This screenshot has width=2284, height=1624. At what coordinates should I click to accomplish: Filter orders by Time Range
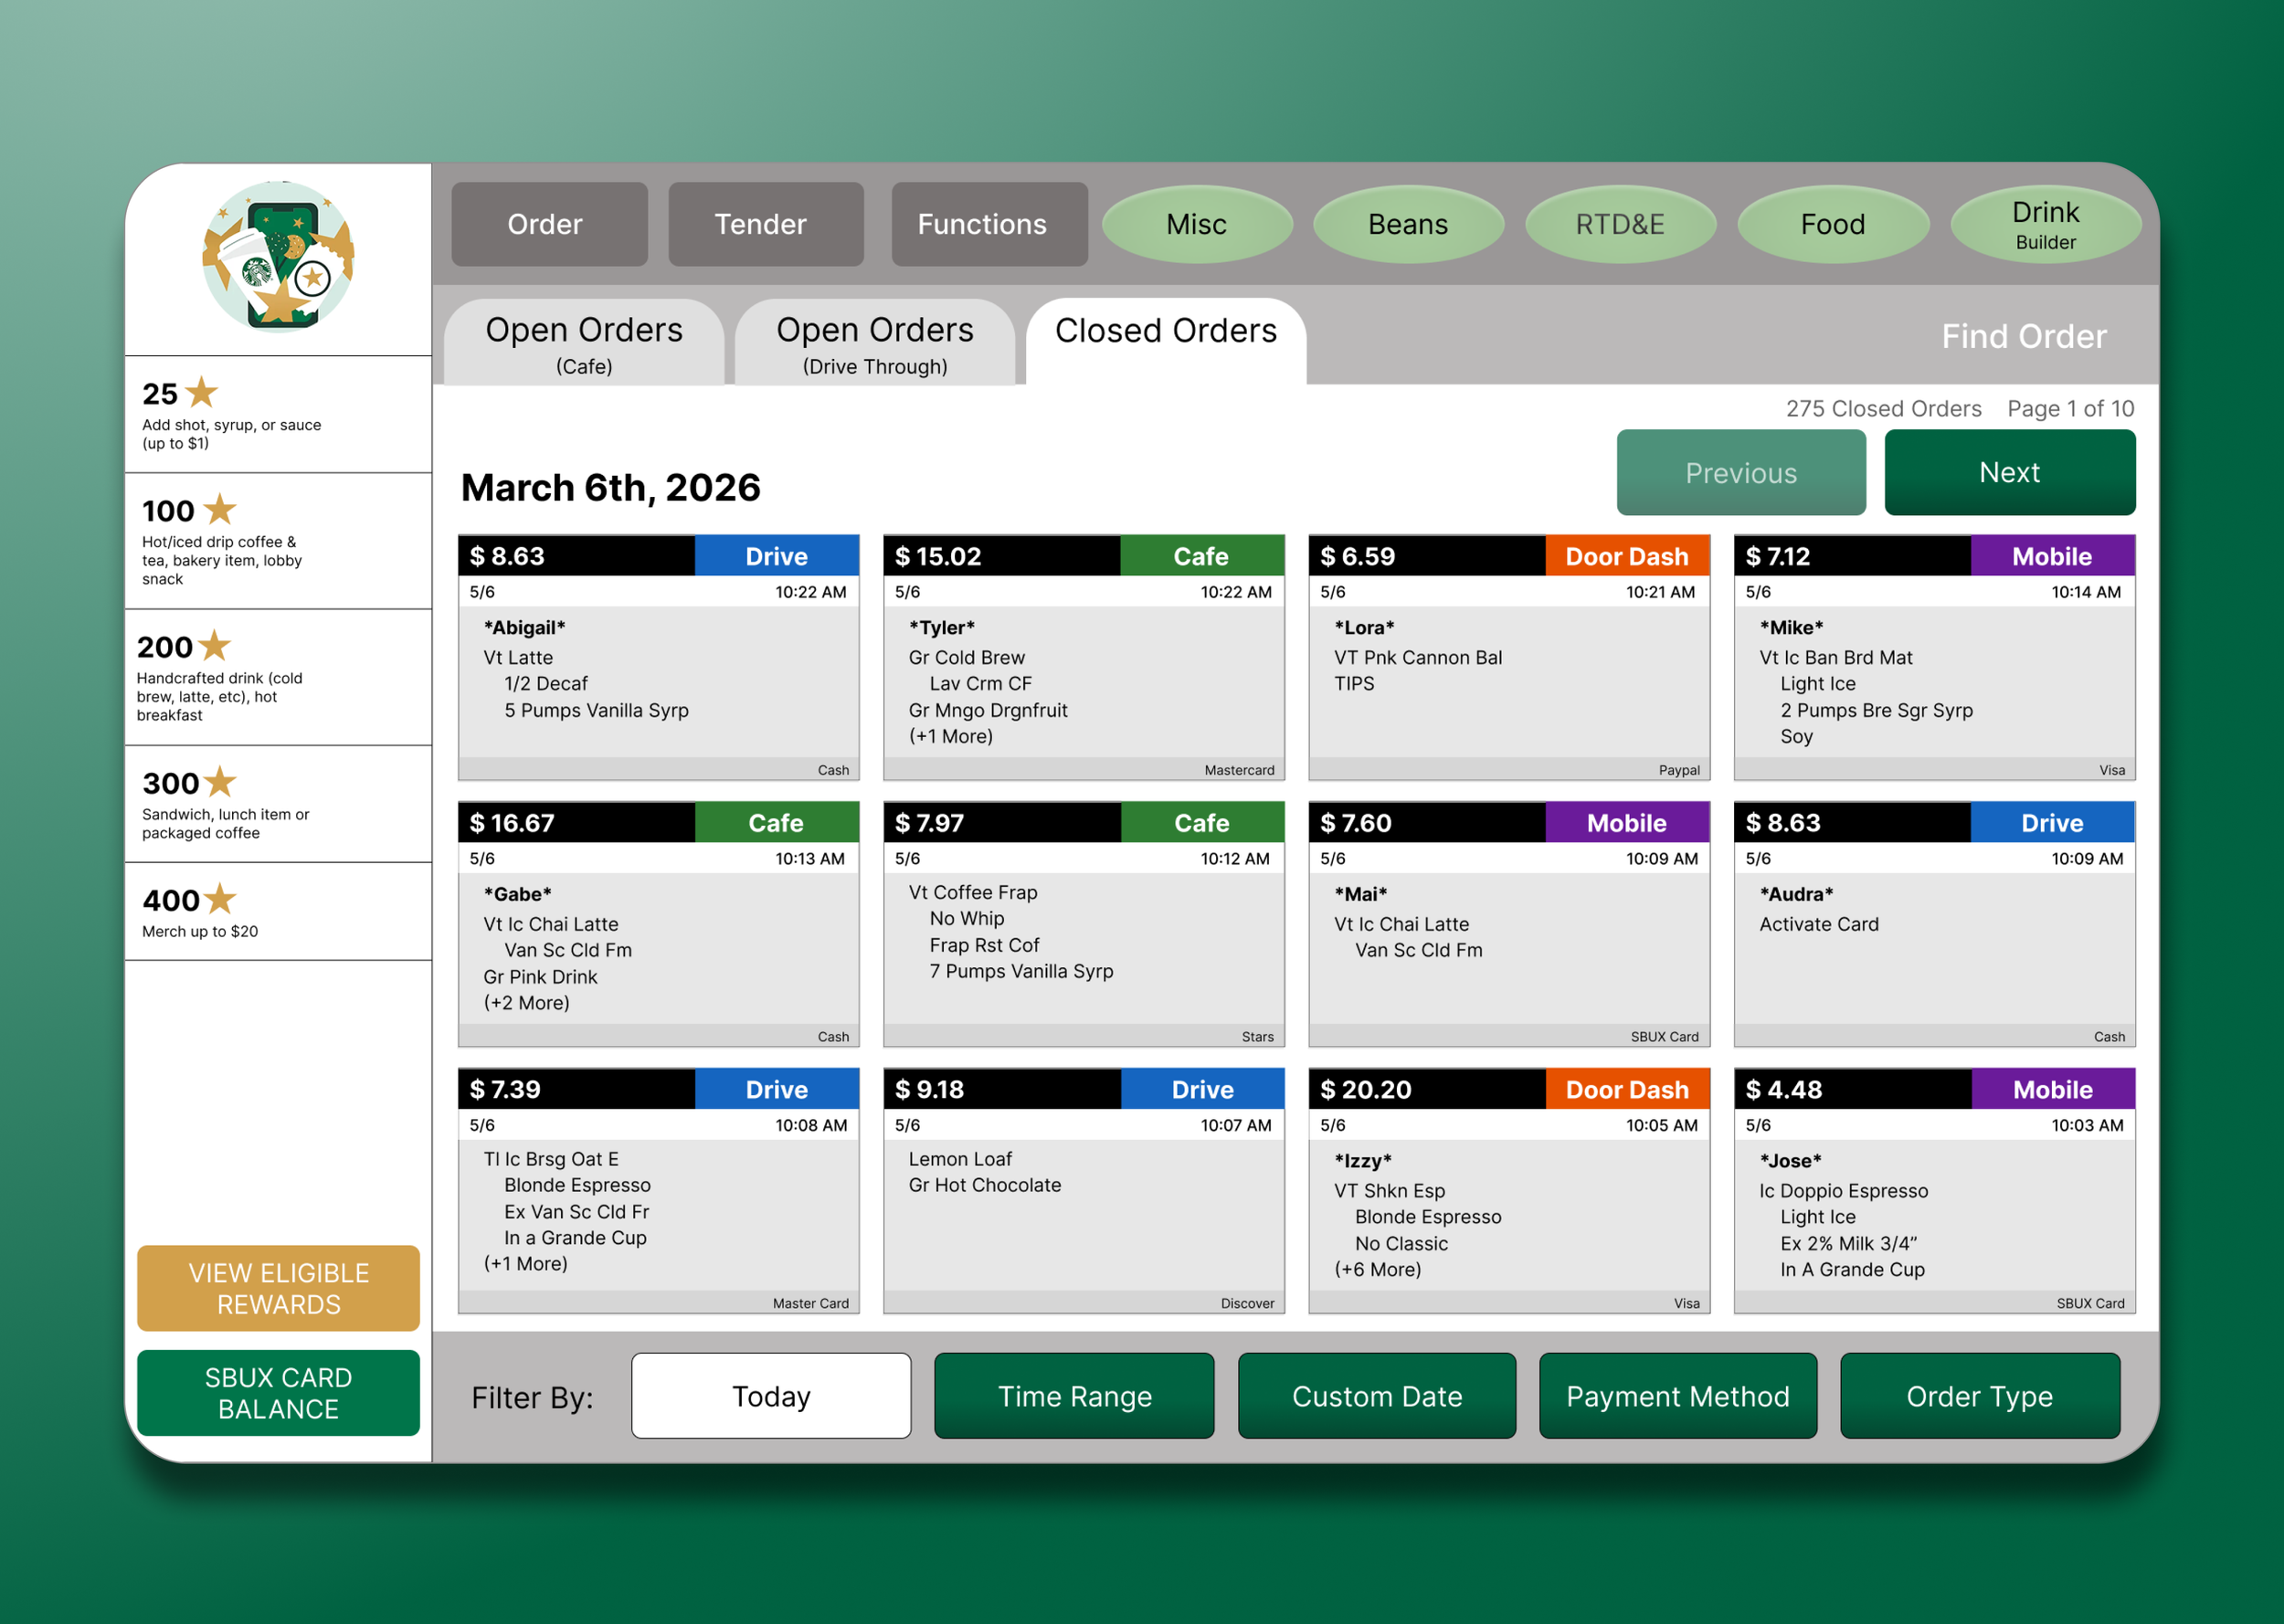click(1075, 1396)
